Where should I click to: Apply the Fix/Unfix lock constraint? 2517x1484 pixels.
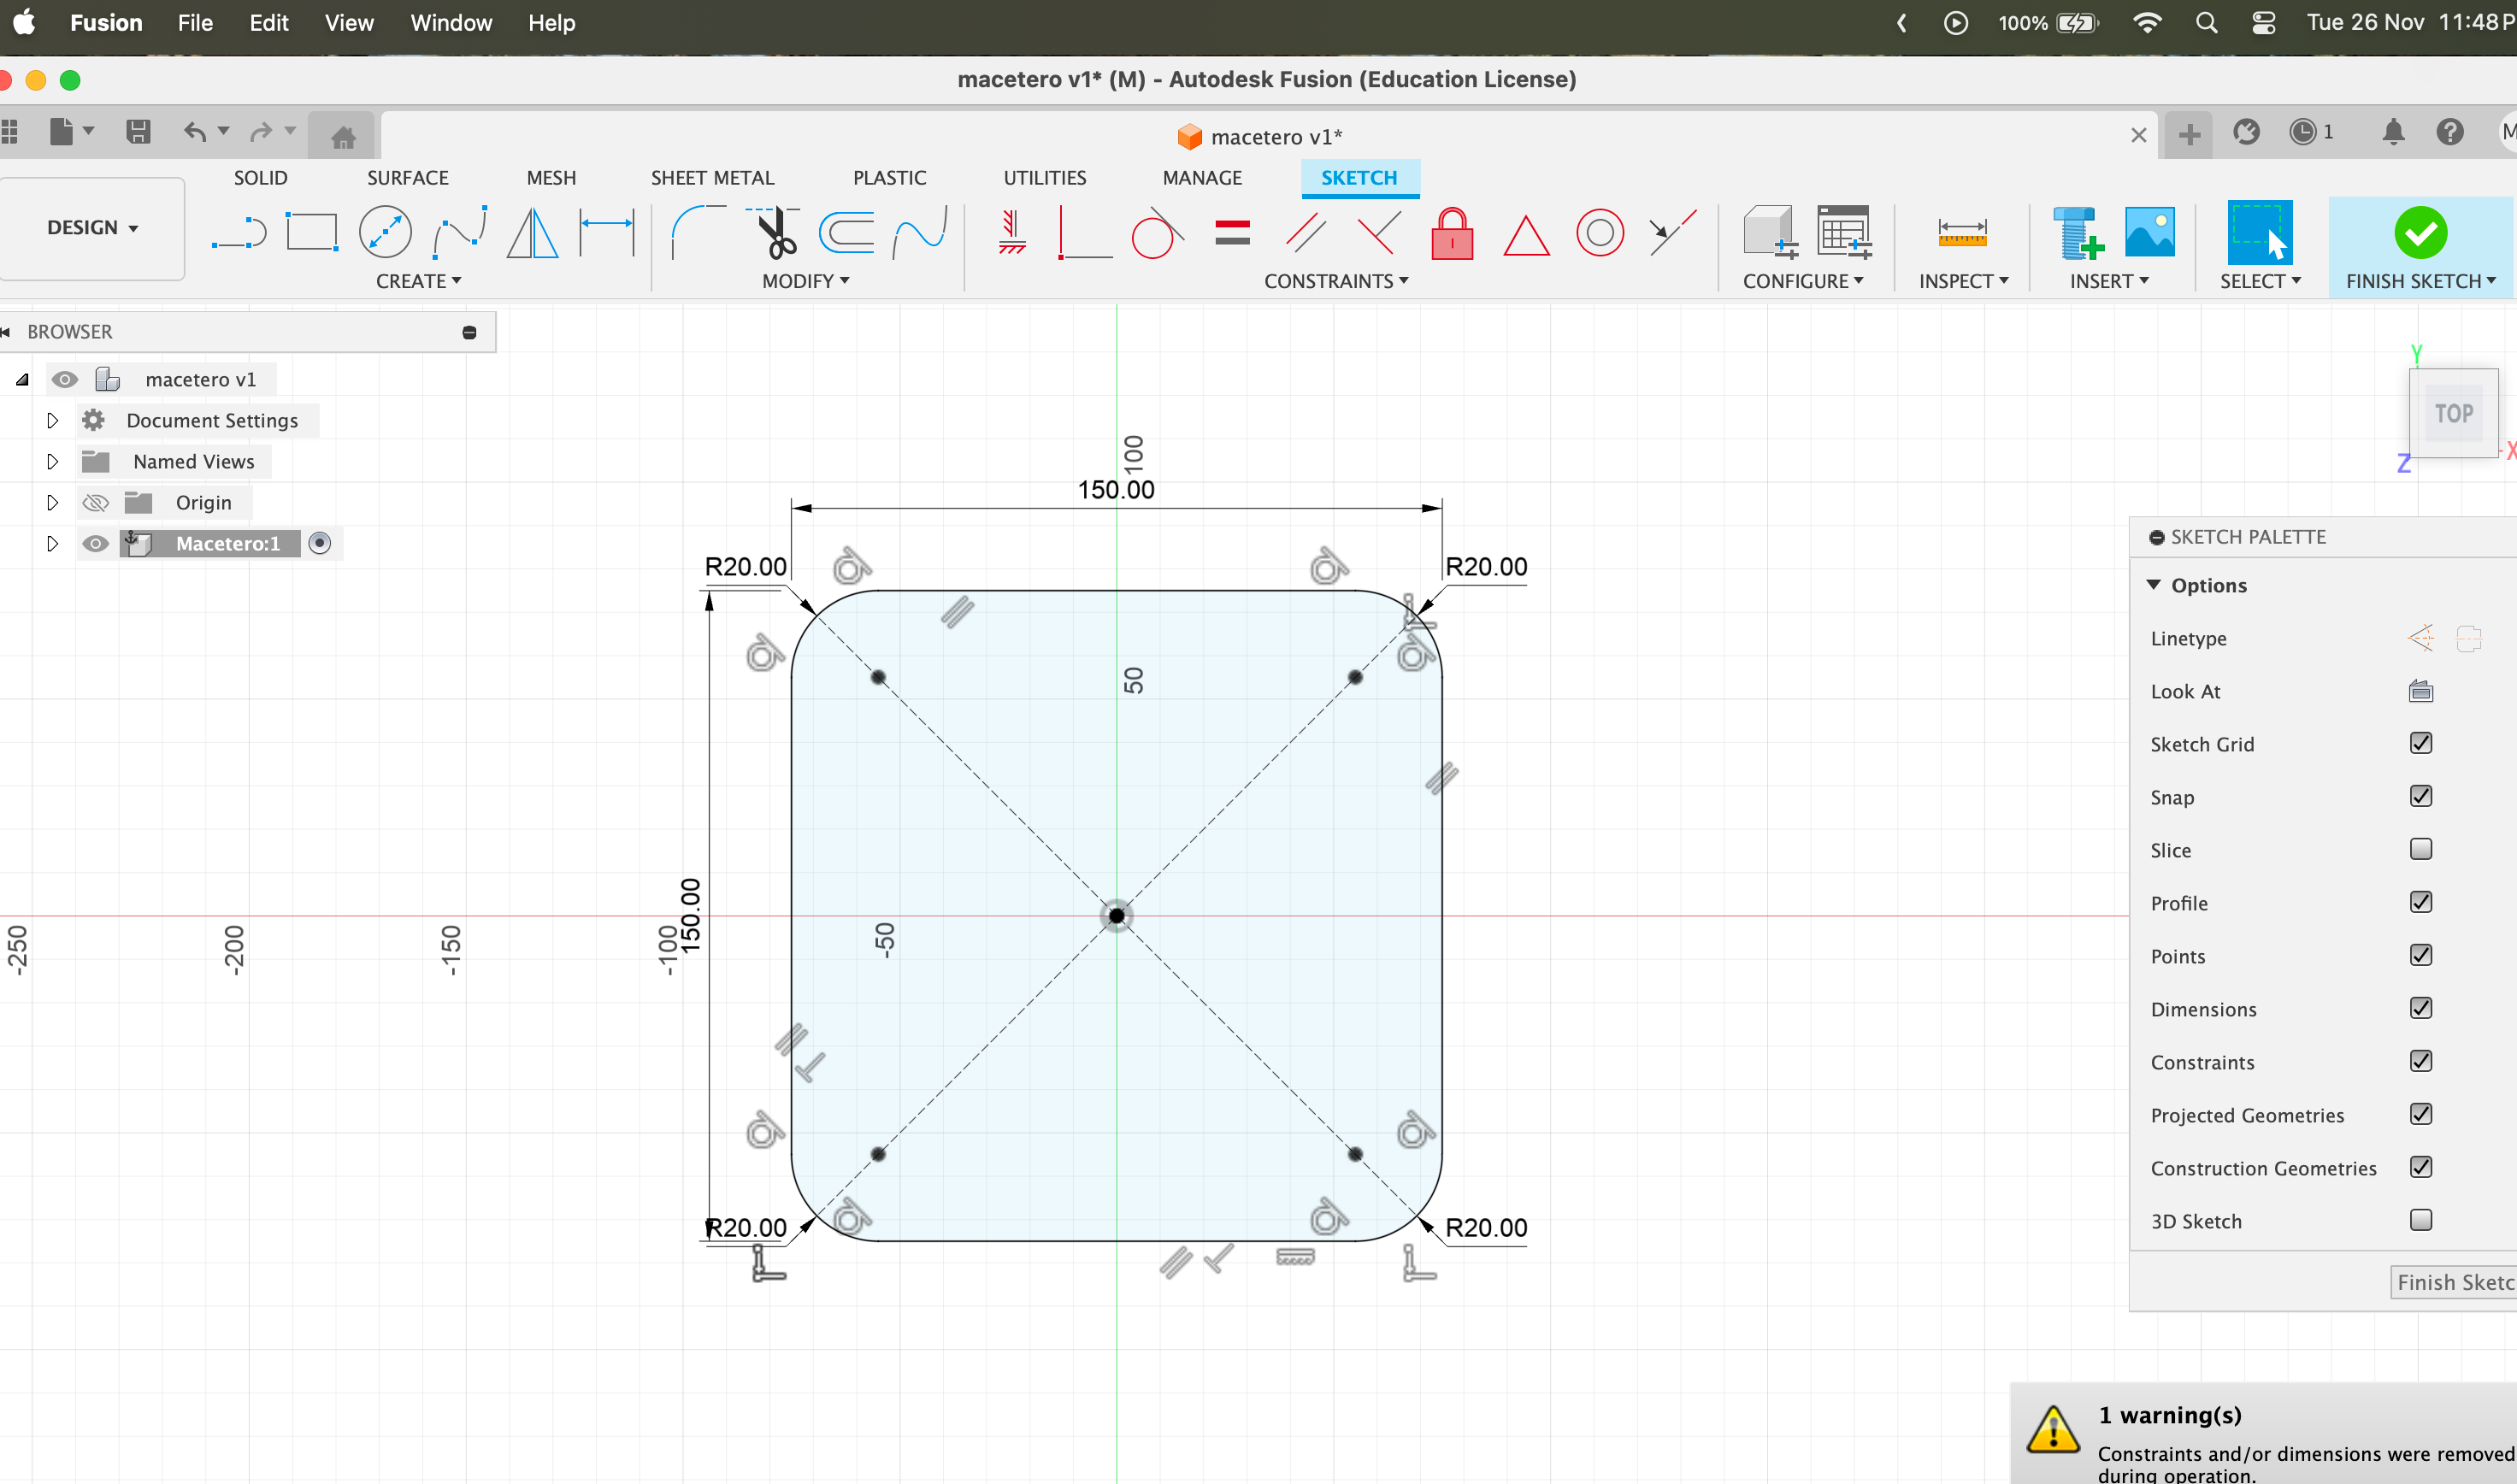[1452, 232]
